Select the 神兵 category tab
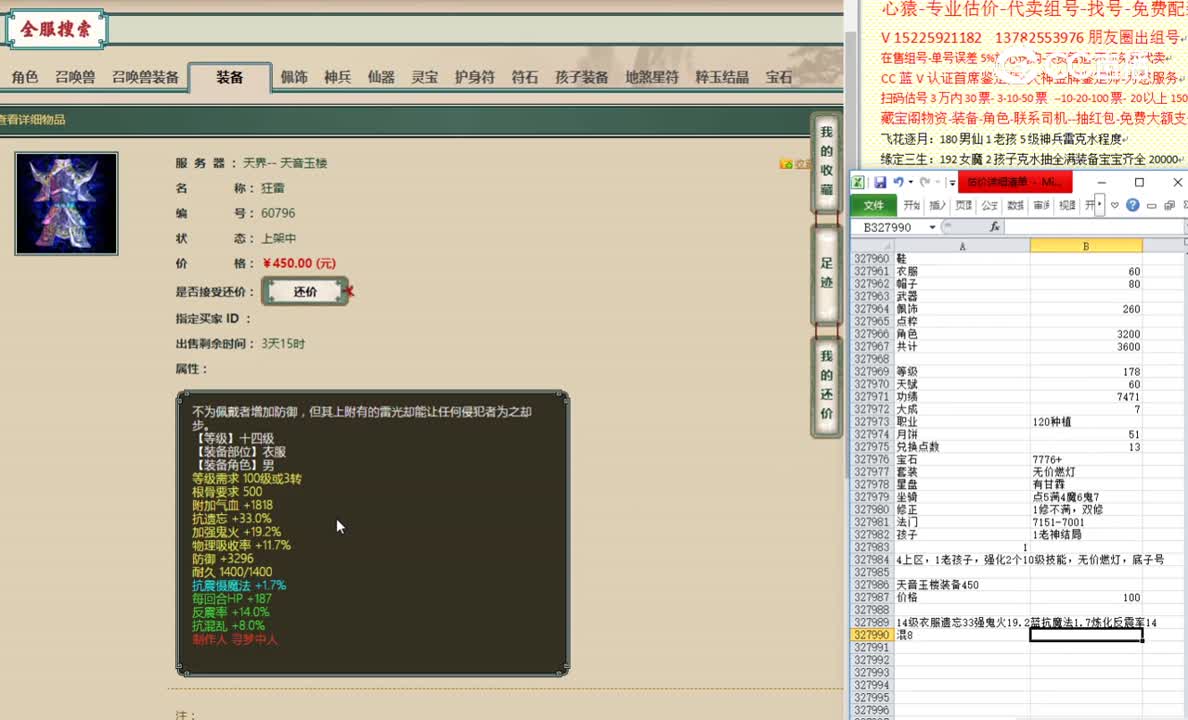1188x720 pixels. tap(337, 77)
